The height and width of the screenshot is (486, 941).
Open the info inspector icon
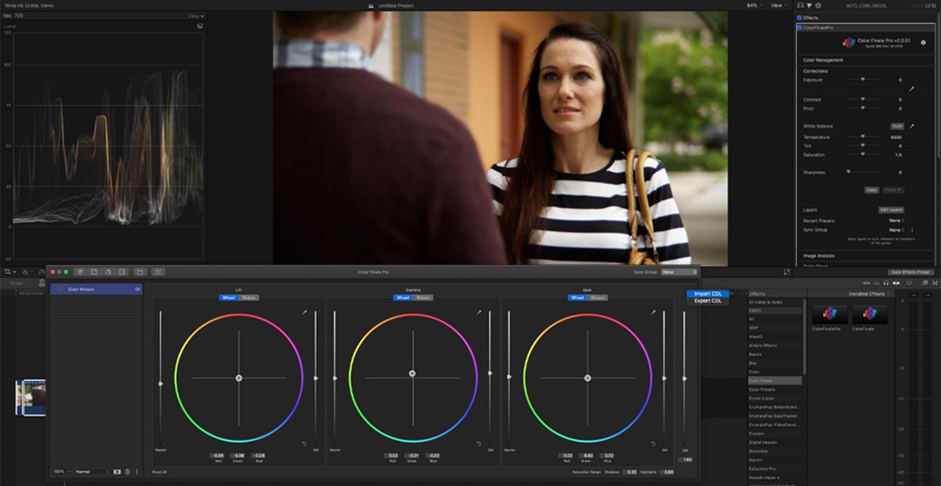coord(818,5)
